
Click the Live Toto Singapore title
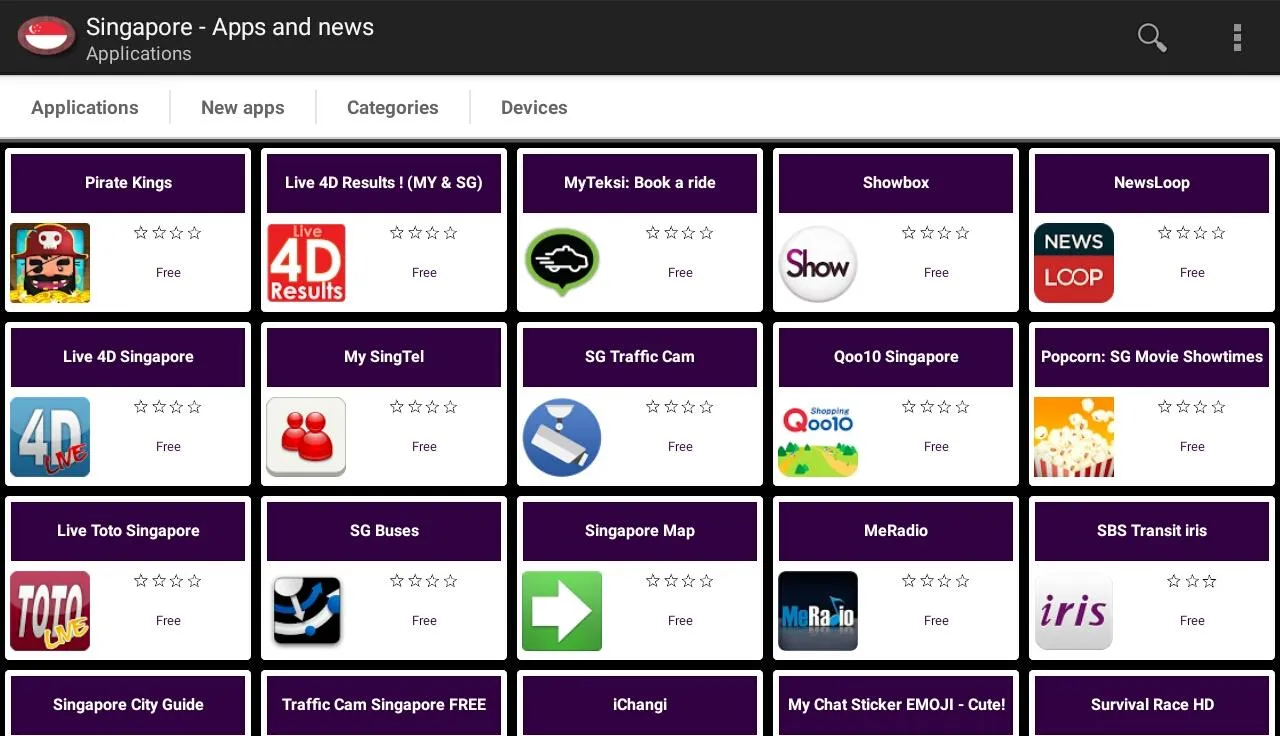click(128, 531)
